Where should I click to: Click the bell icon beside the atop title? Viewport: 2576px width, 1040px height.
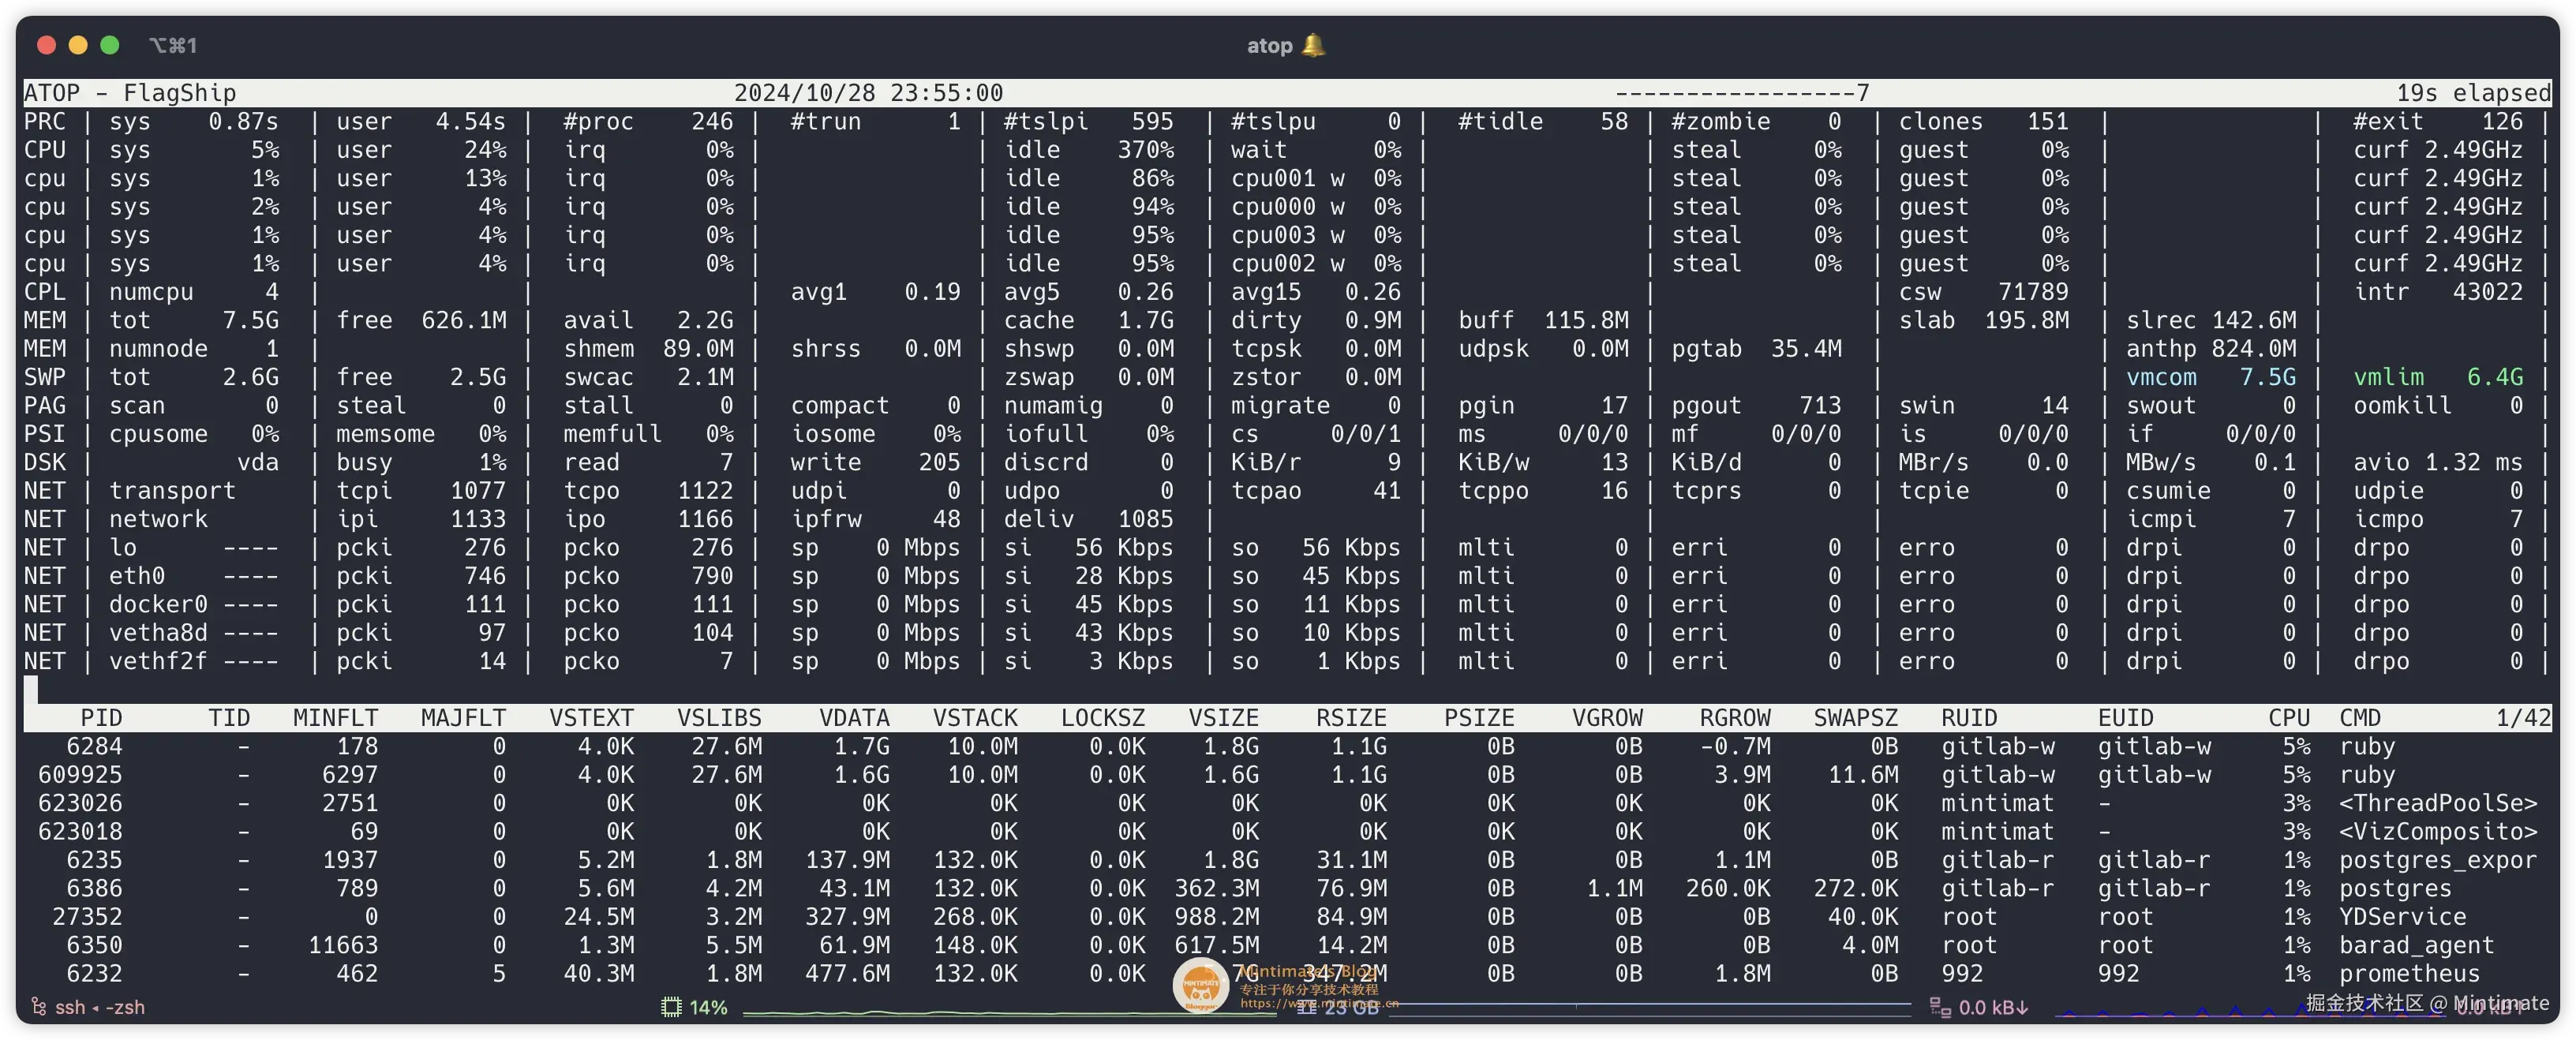coord(1314,45)
